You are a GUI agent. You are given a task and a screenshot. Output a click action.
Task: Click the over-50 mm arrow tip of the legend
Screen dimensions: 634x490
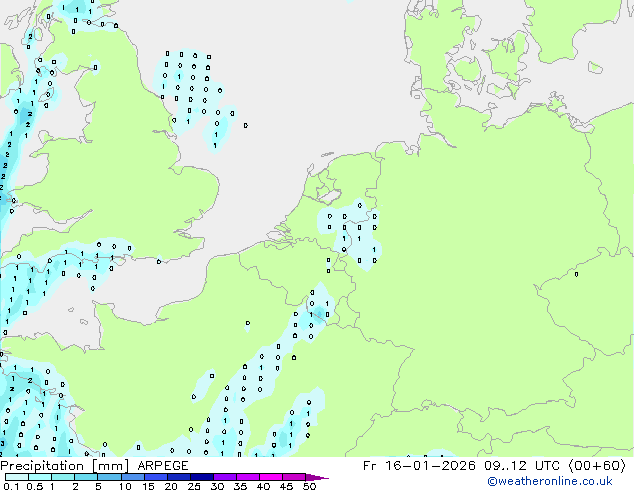pos(317,477)
